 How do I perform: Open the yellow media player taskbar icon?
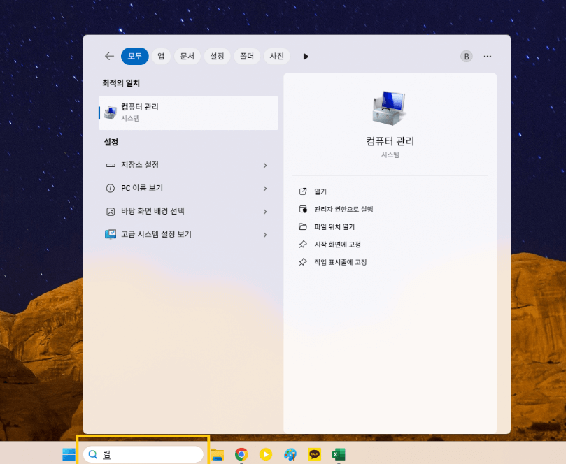pos(266,454)
